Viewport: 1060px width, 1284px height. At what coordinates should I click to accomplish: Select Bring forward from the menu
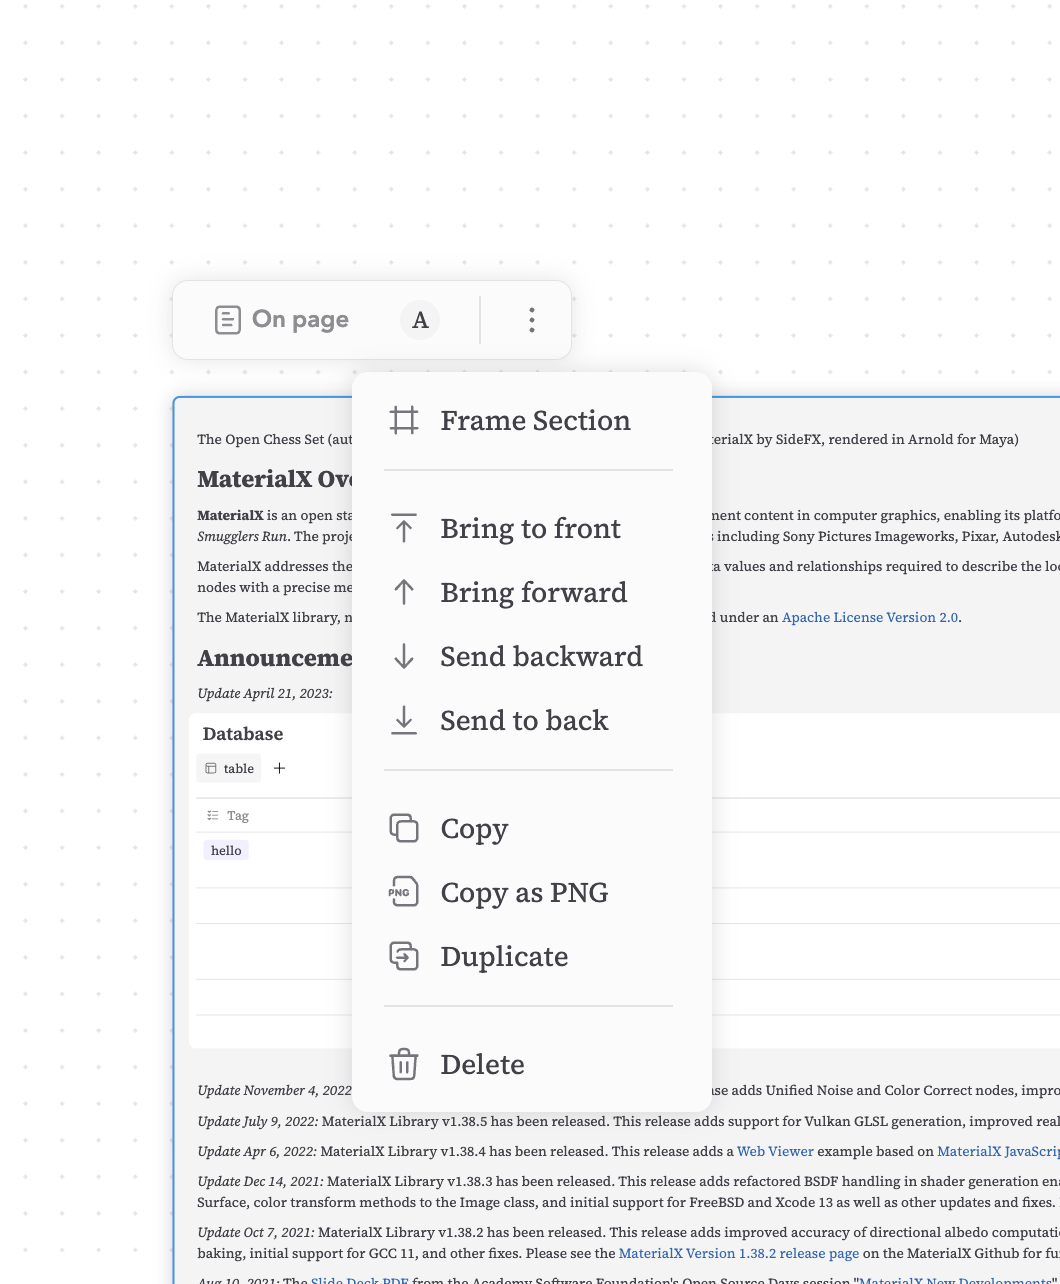(x=533, y=592)
